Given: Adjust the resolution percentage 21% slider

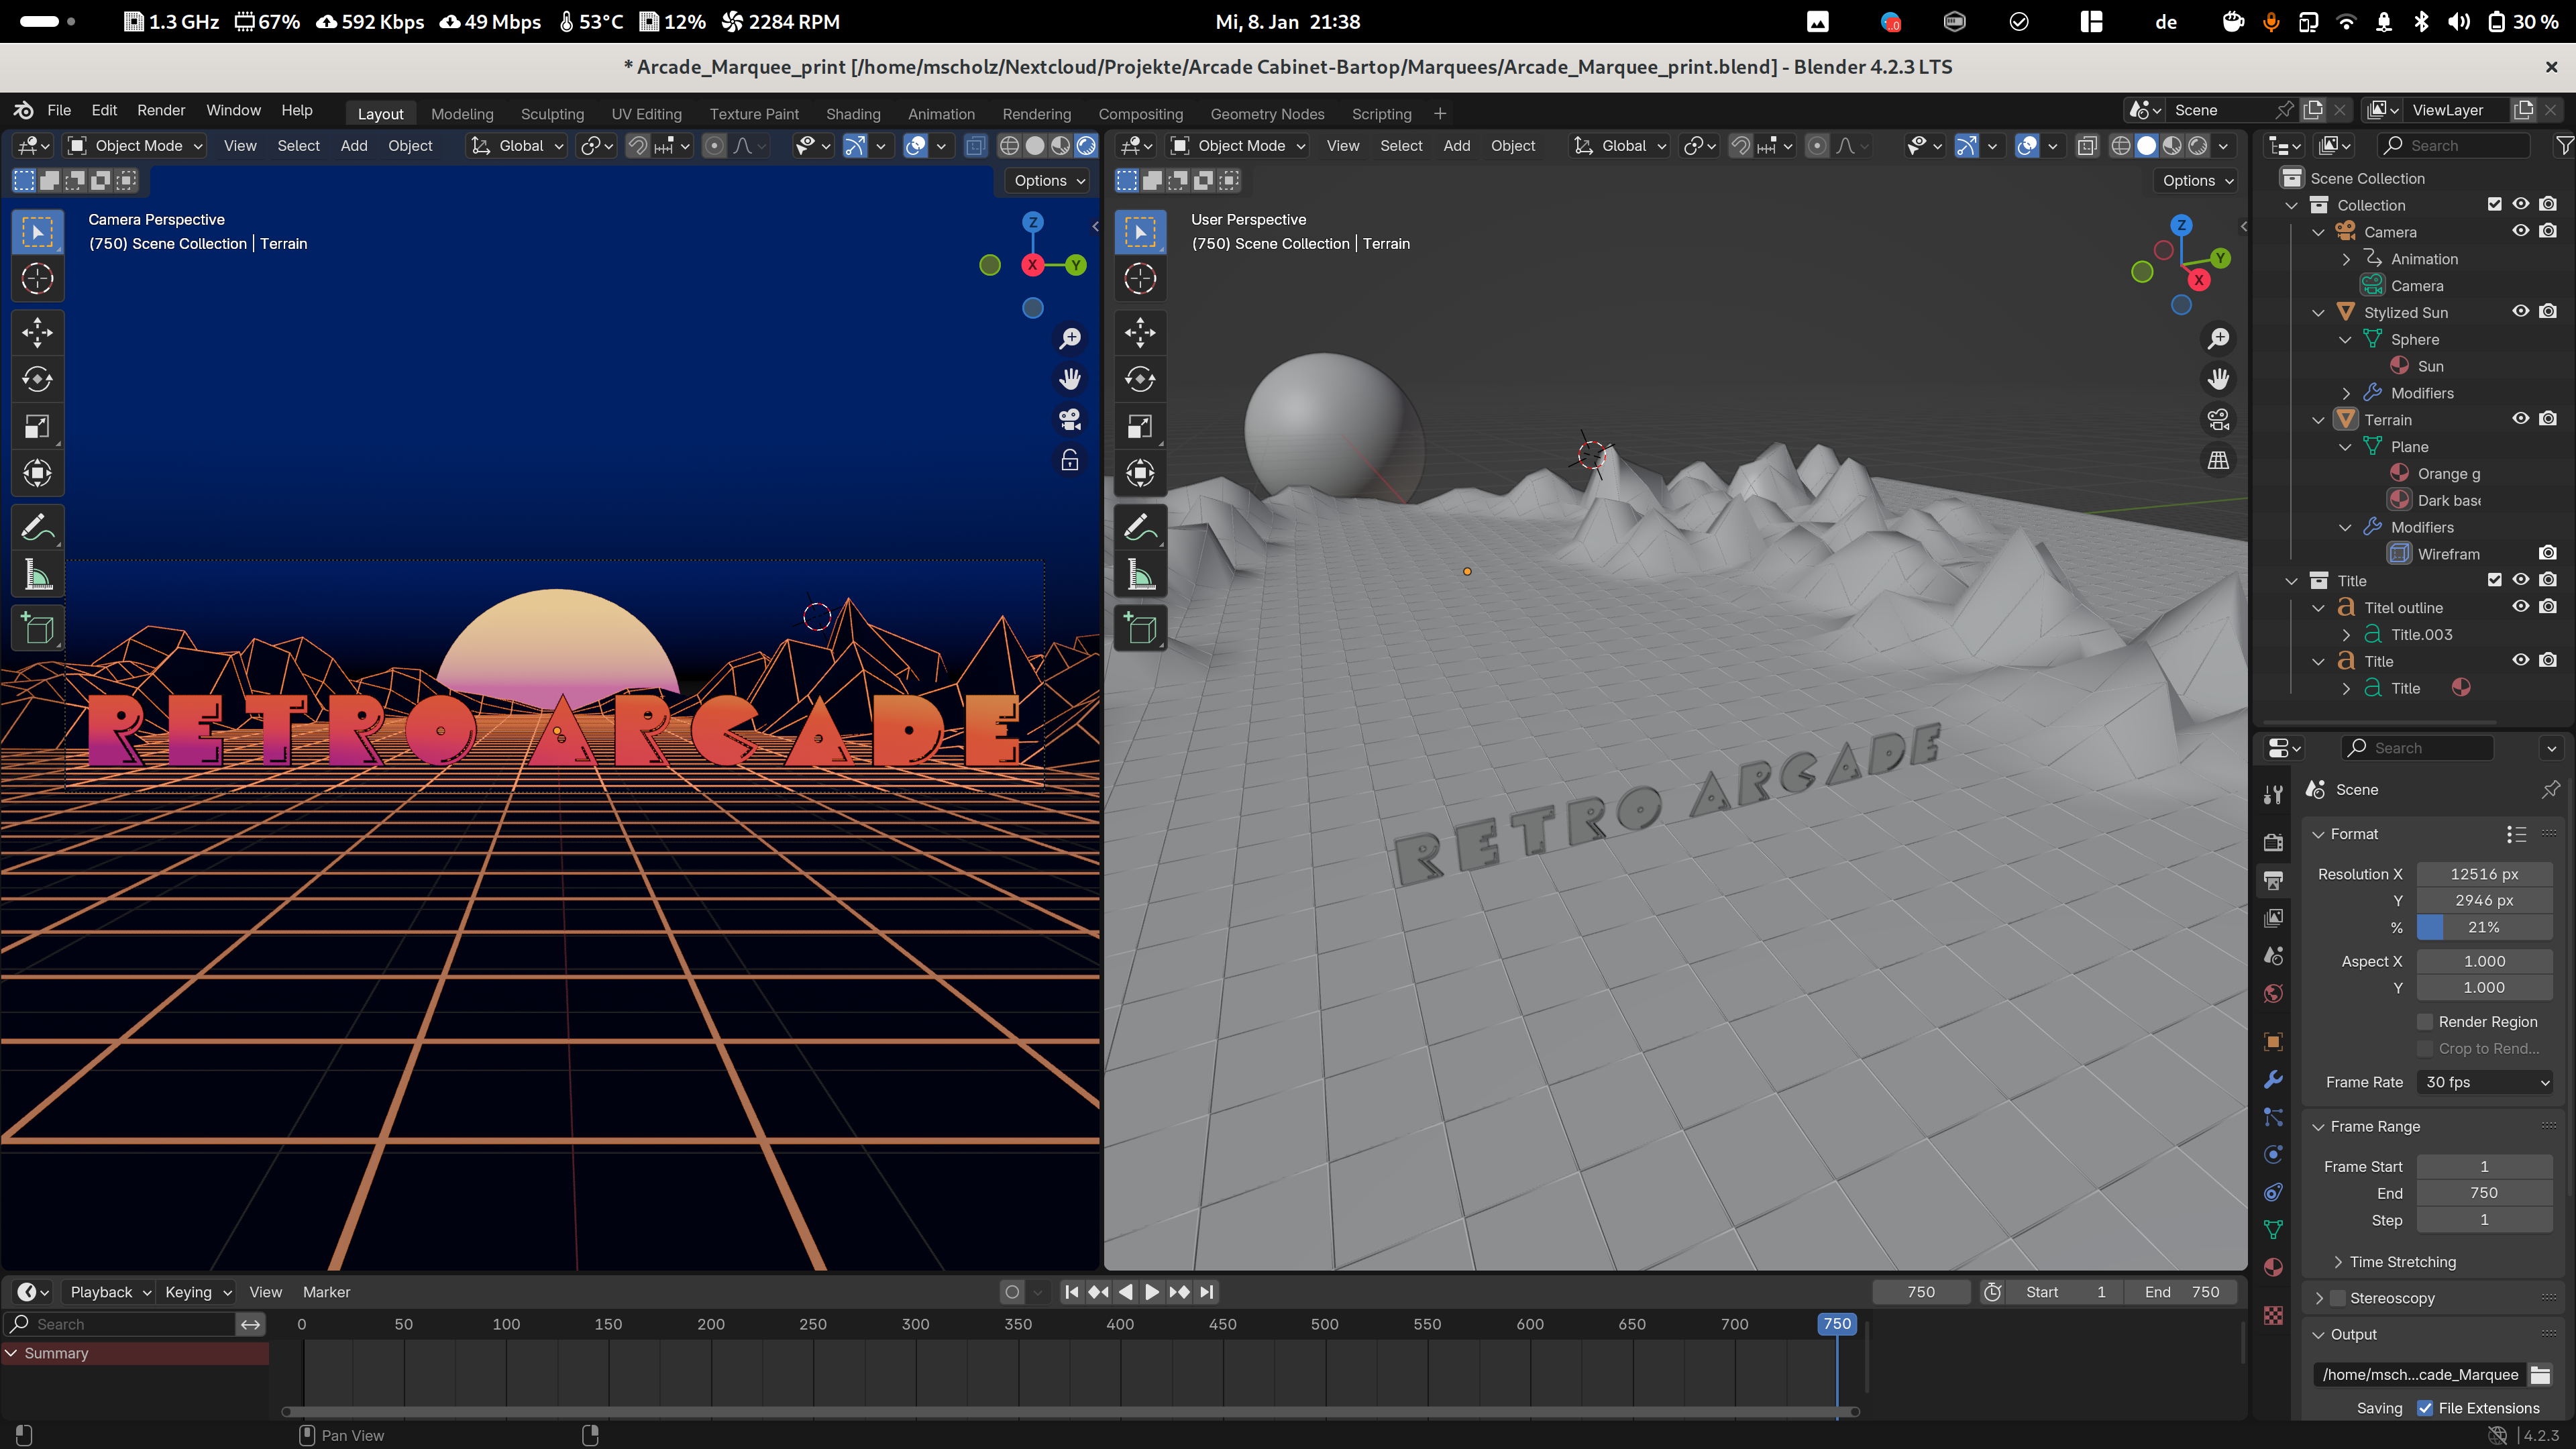Looking at the screenshot, I should click(x=2484, y=927).
